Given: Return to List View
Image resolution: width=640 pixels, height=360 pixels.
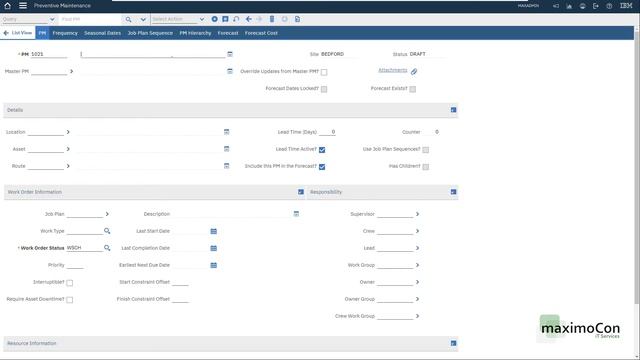Looking at the screenshot, I should point(18,33).
